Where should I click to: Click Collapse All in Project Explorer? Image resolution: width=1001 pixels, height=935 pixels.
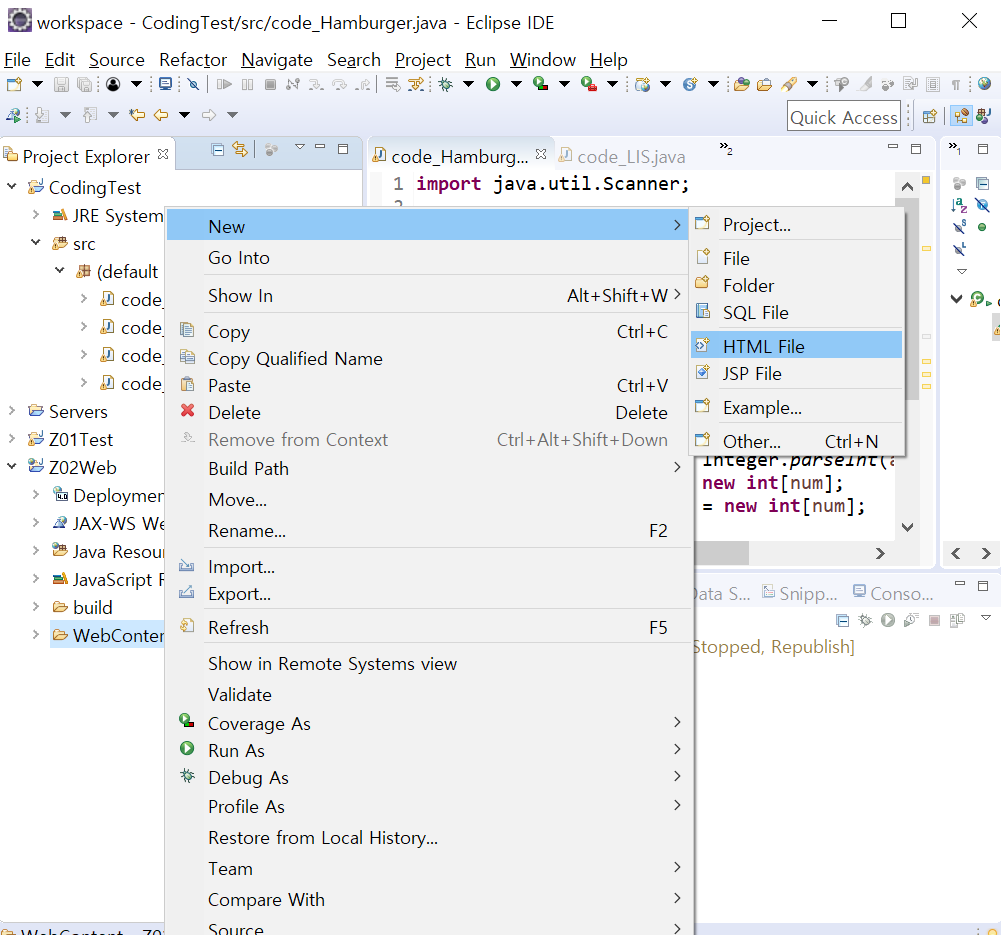click(218, 150)
